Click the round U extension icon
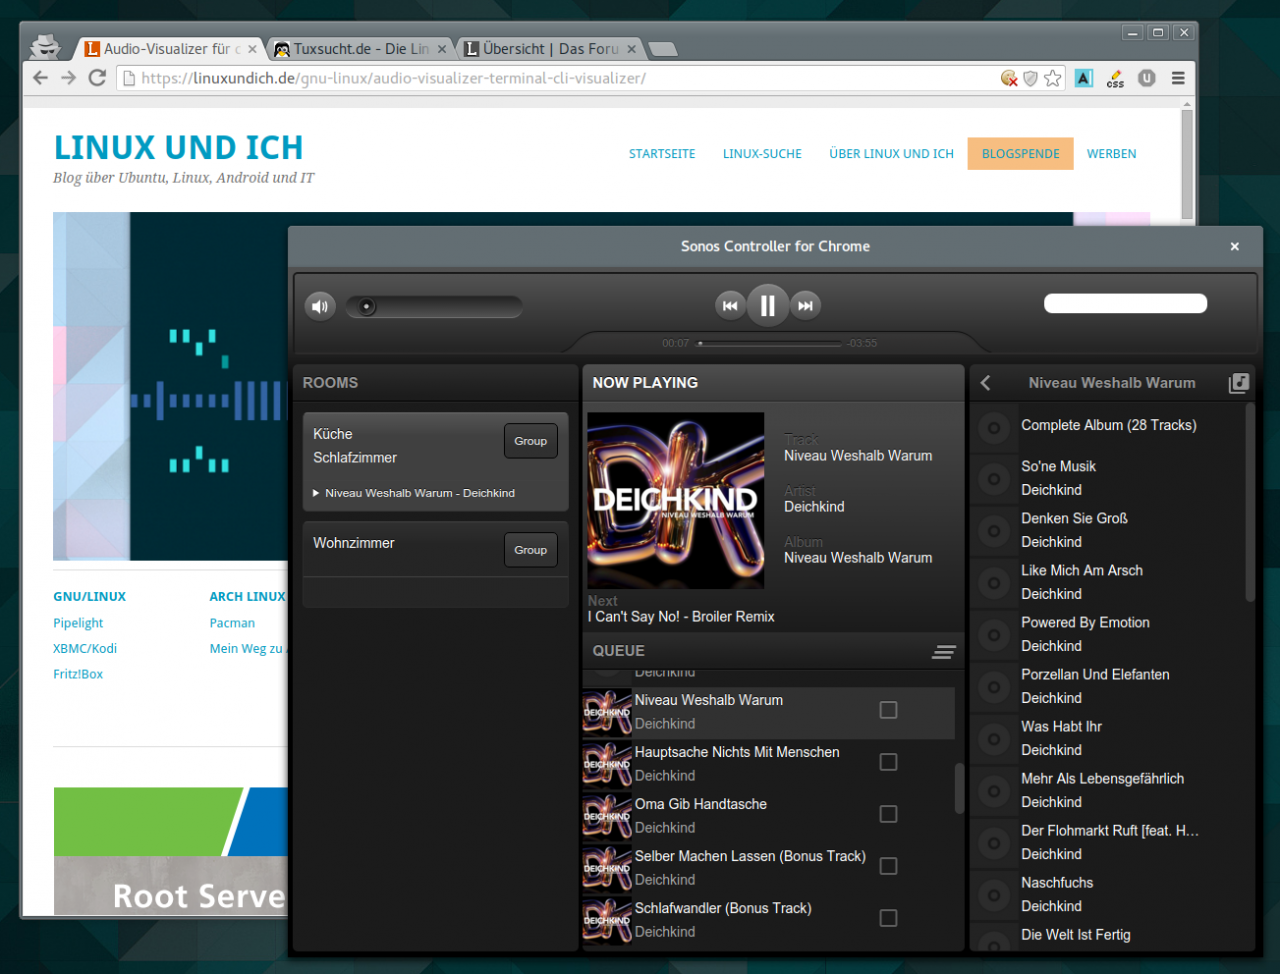 coord(1147,78)
